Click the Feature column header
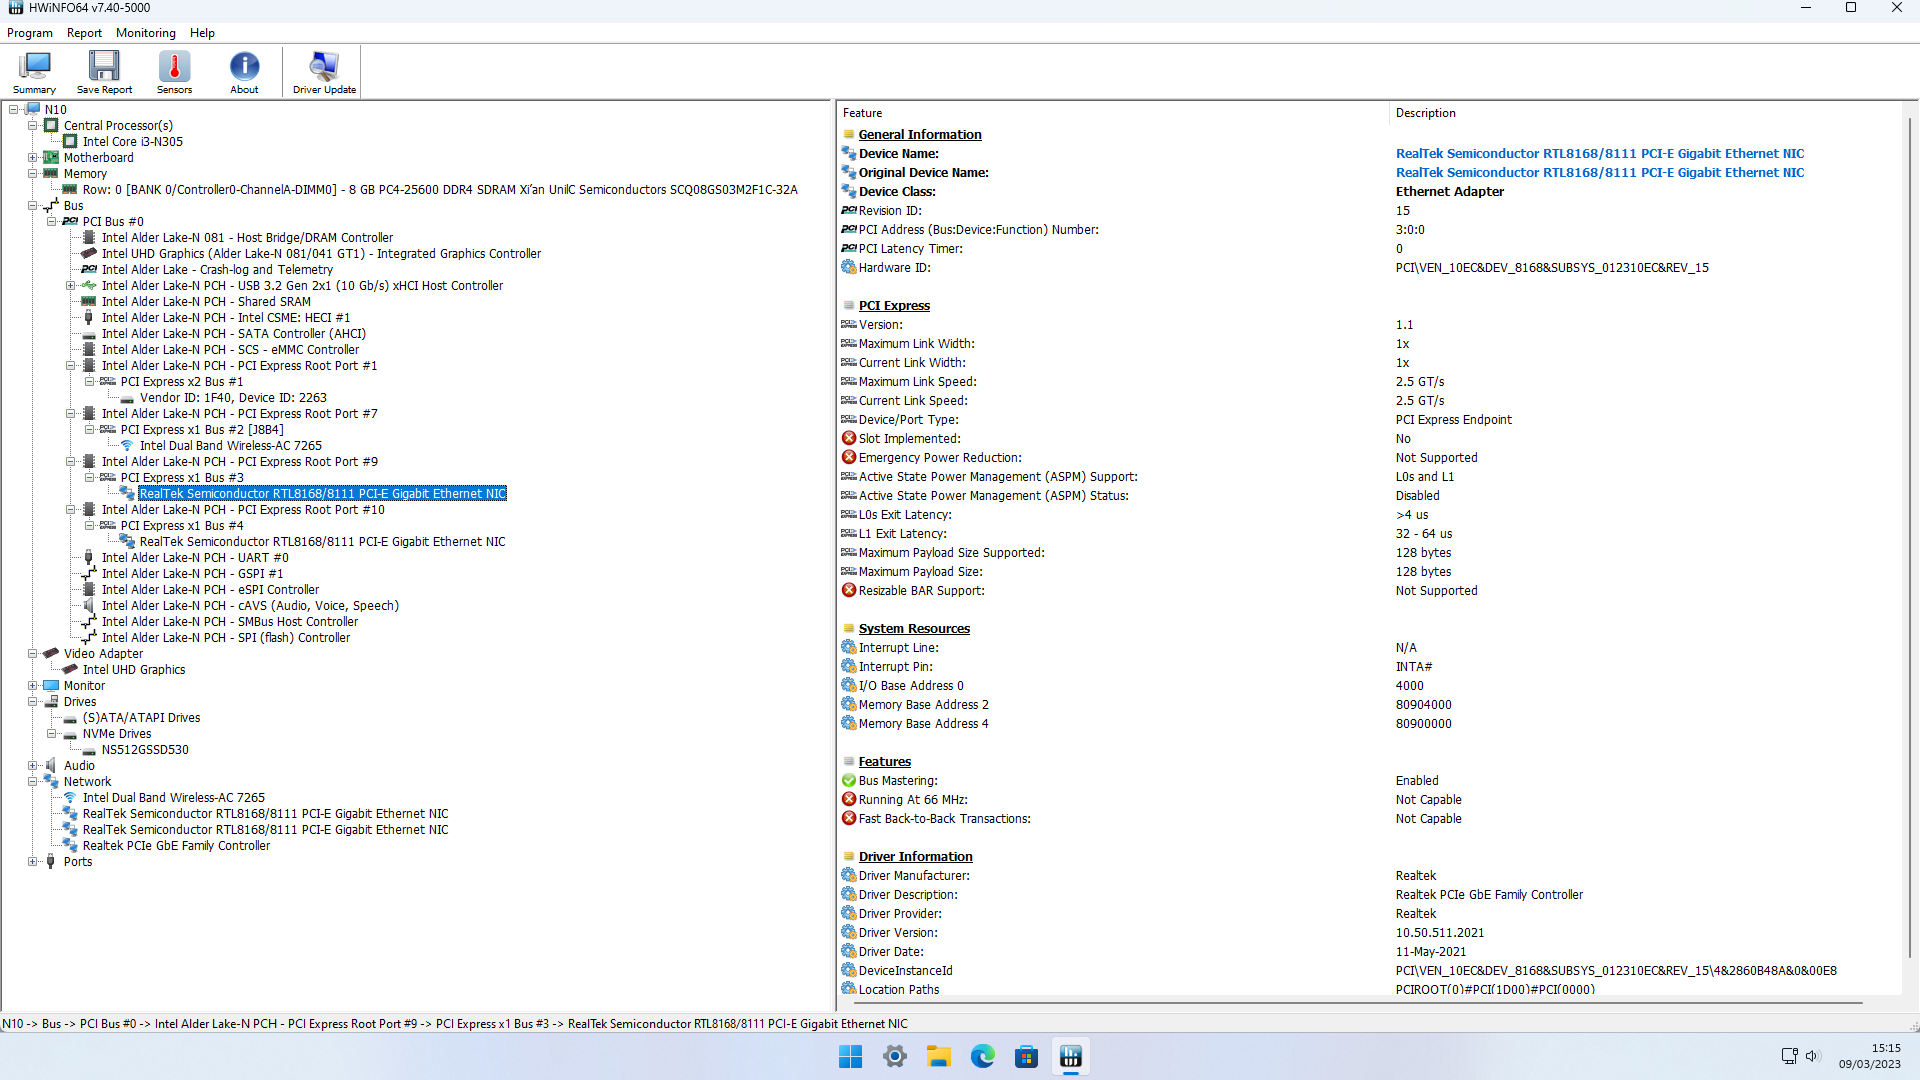Image resolution: width=1920 pixels, height=1080 pixels. click(1112, 113)
